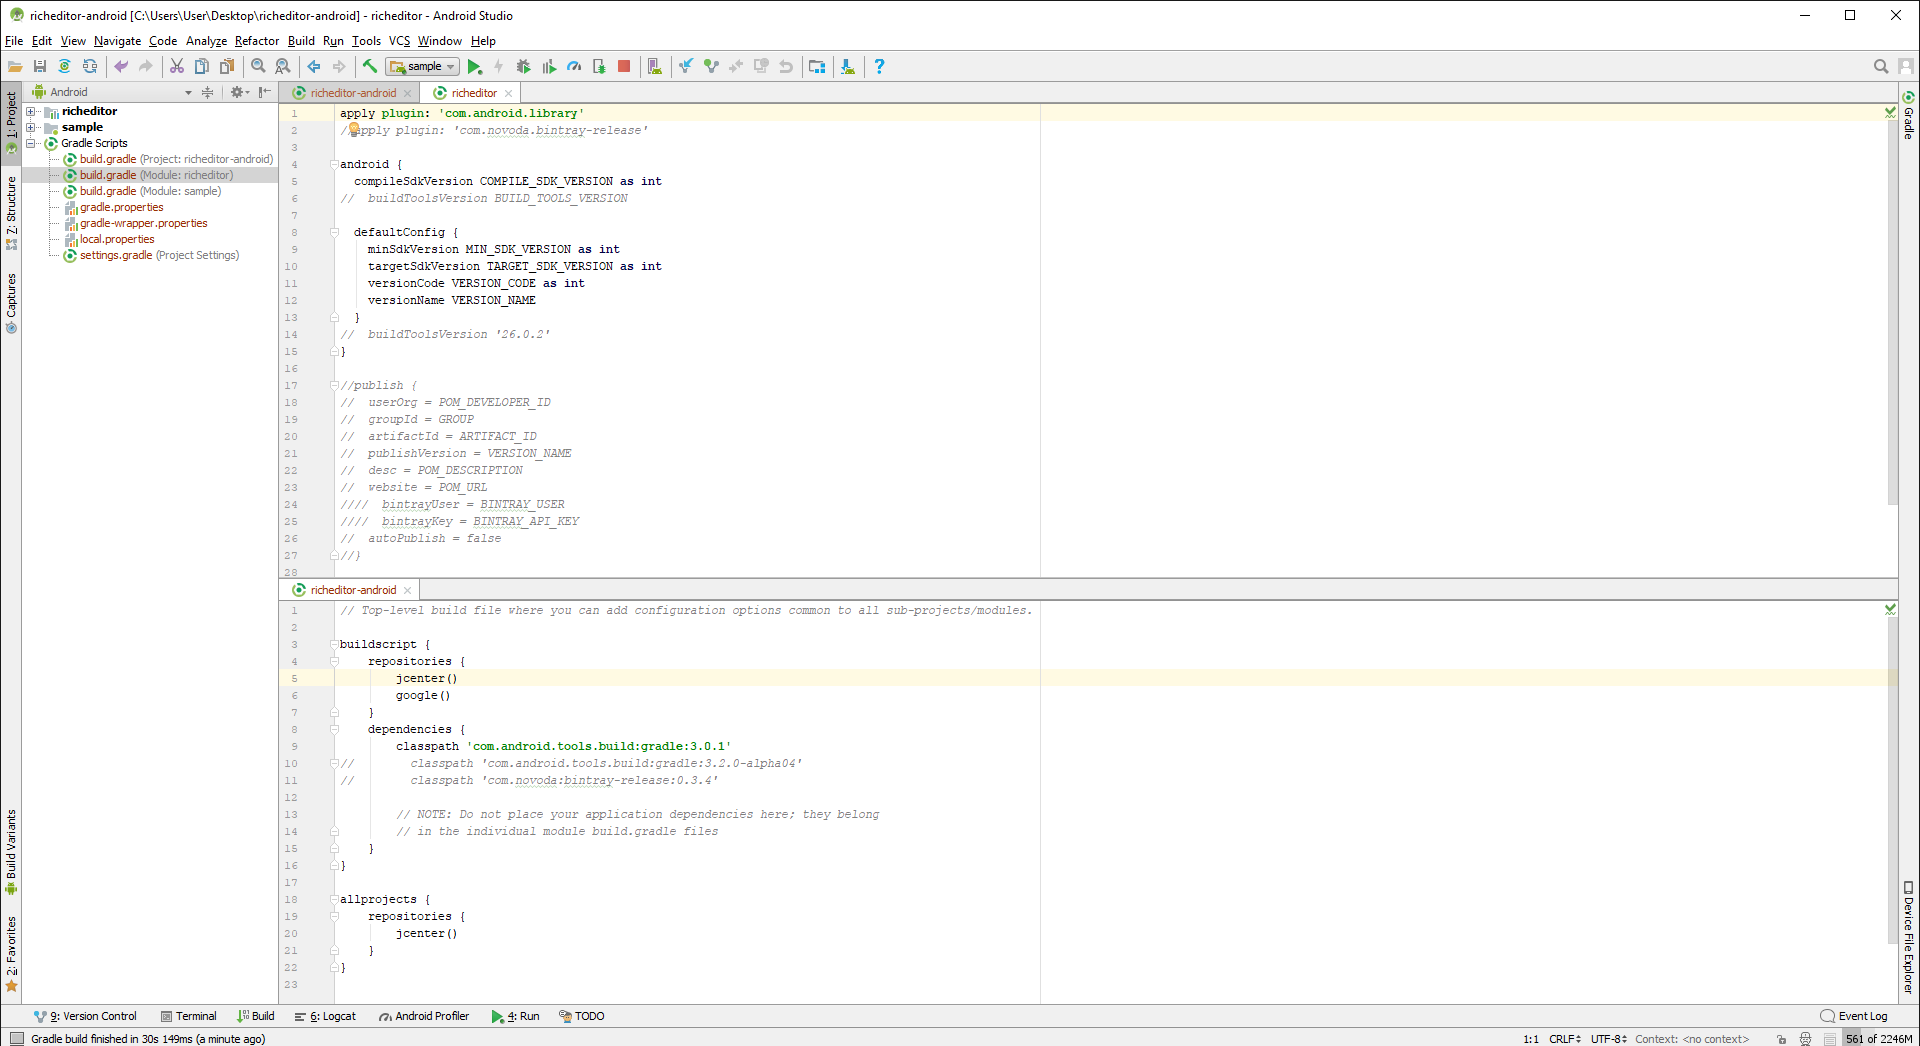Open the Terminal tool window

click(x=189, y=1016)
